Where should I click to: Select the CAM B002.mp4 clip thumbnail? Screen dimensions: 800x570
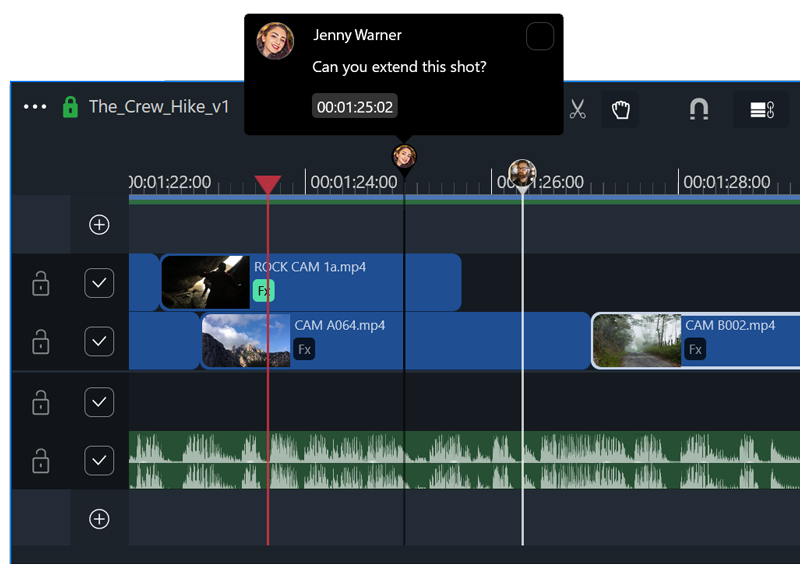pos(637,341)
